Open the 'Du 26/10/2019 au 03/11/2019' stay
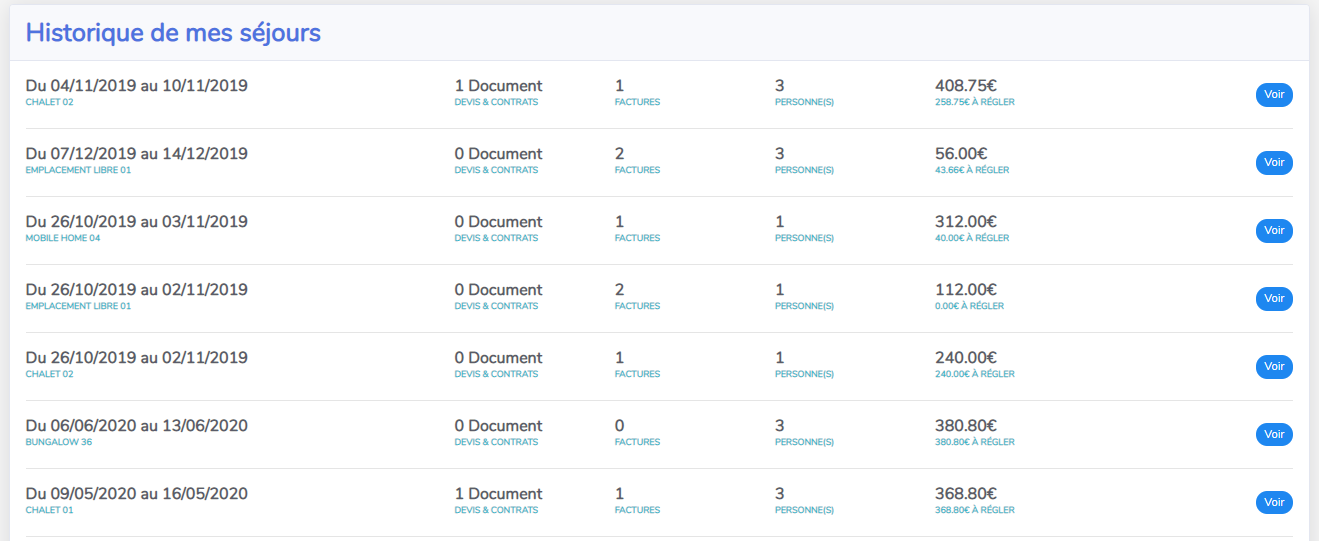Image resolution: width=1319 pixels, height=541 pixels. (136, 222)
